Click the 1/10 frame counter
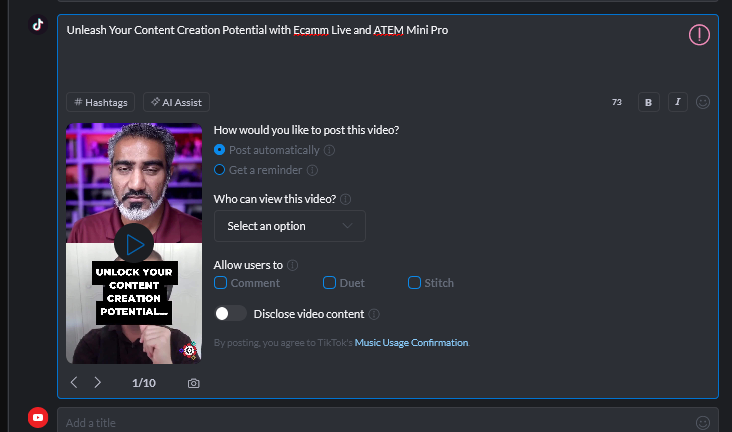 coord(144,383)
